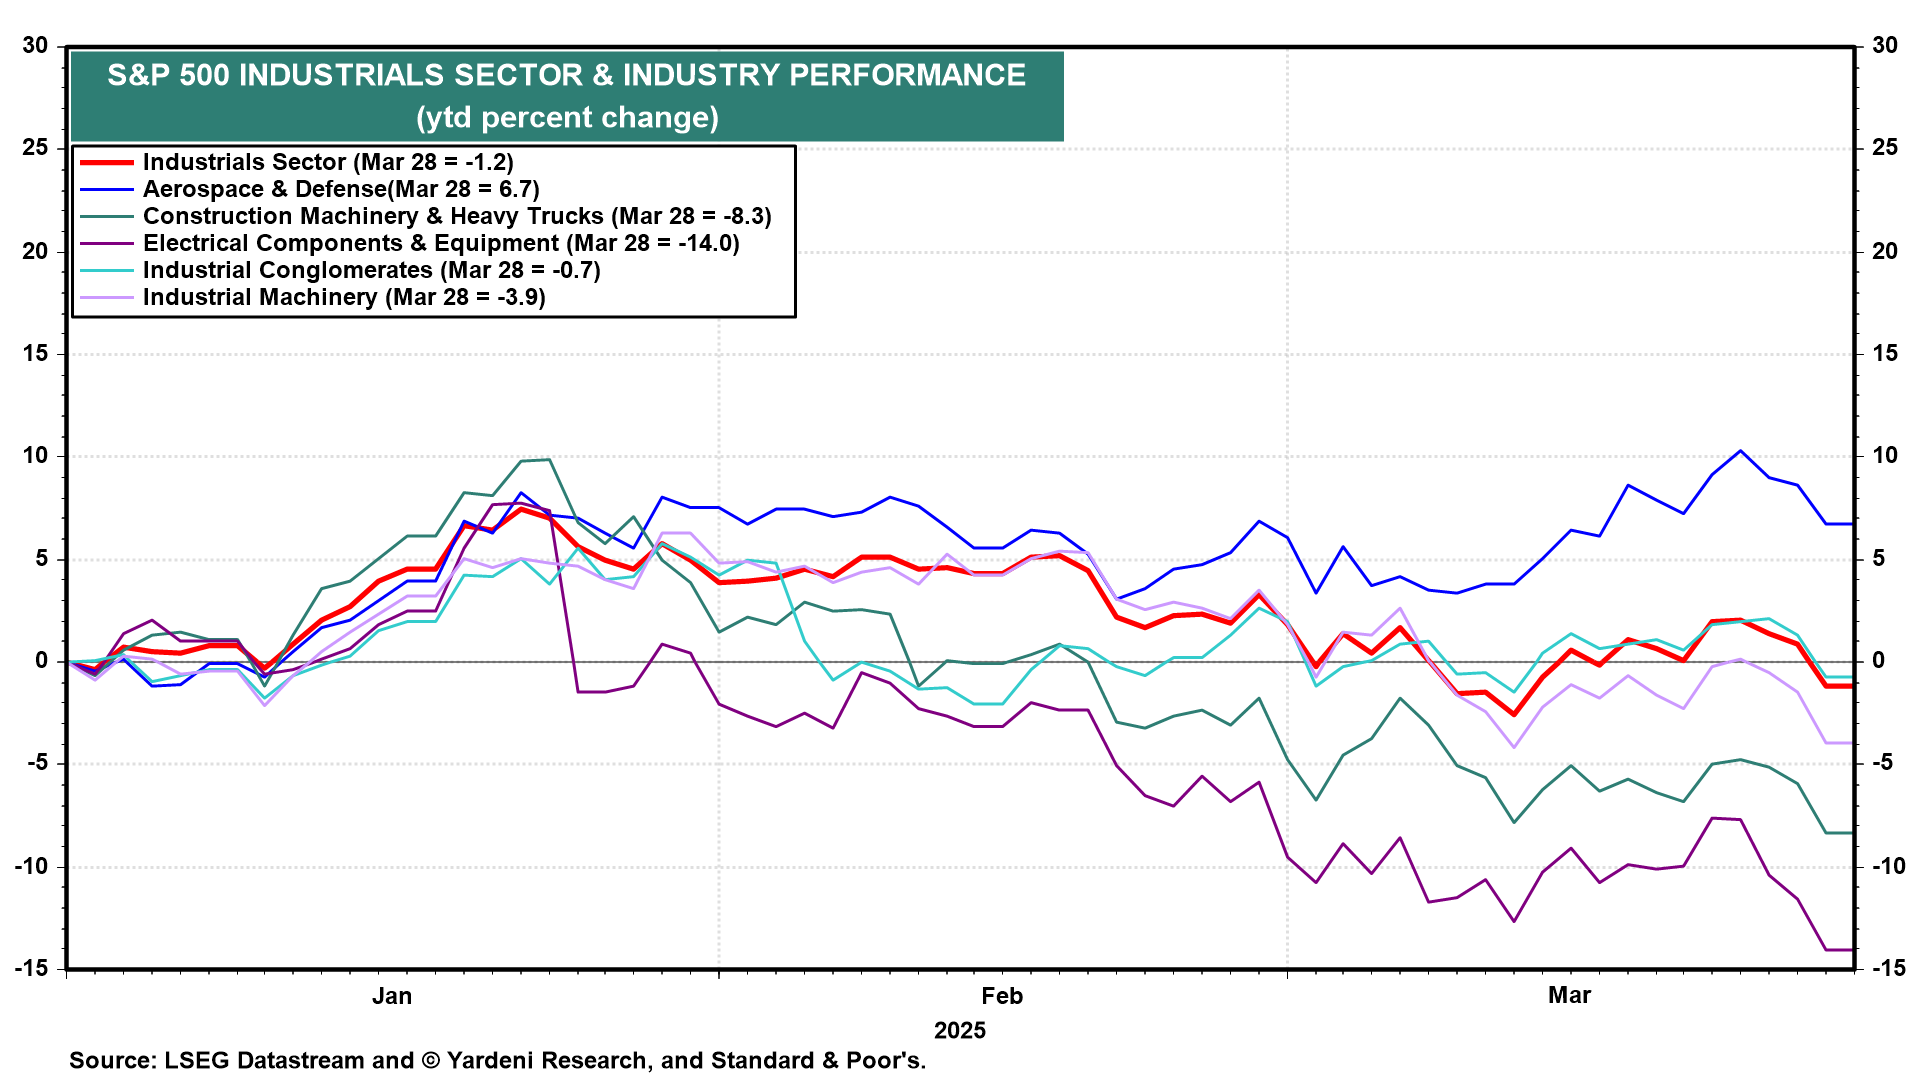This screenshot has height=1080, width=1920.
Task: Click the Industrial Conglomerates legend label
Action: tap(371, 270)
